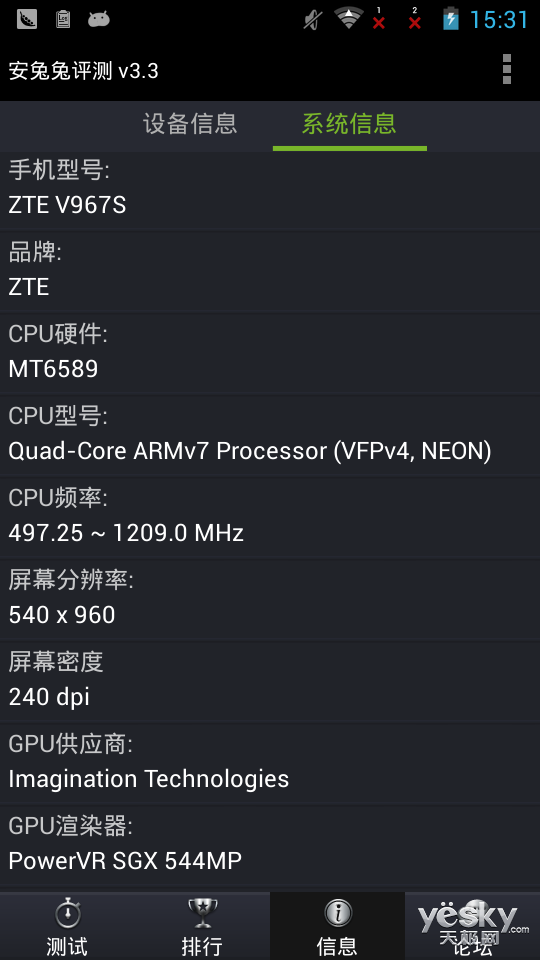Tap the clipboard notification icon

pos(62,20)
